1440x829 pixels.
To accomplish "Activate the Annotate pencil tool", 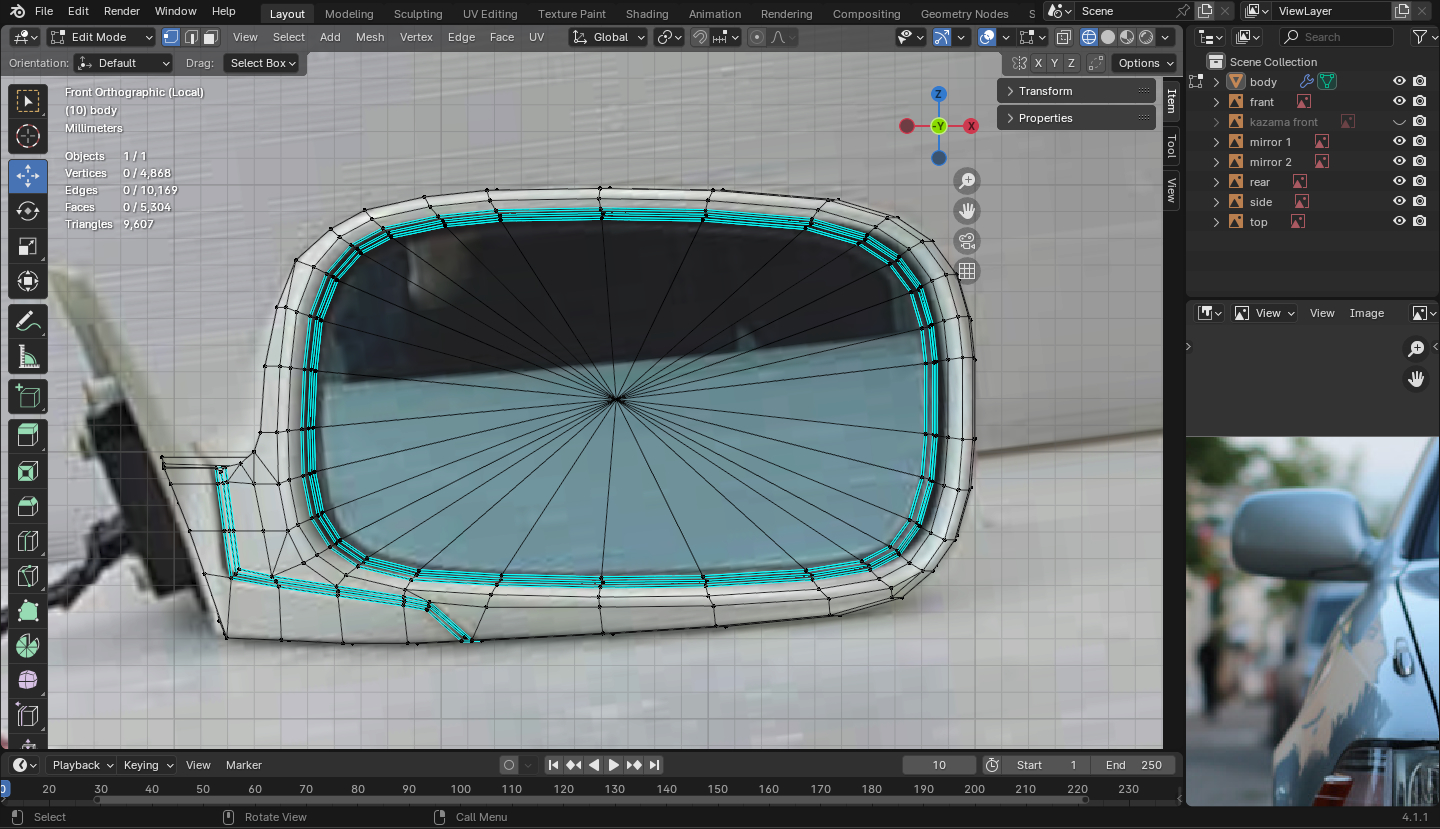I will pos(28,322).
